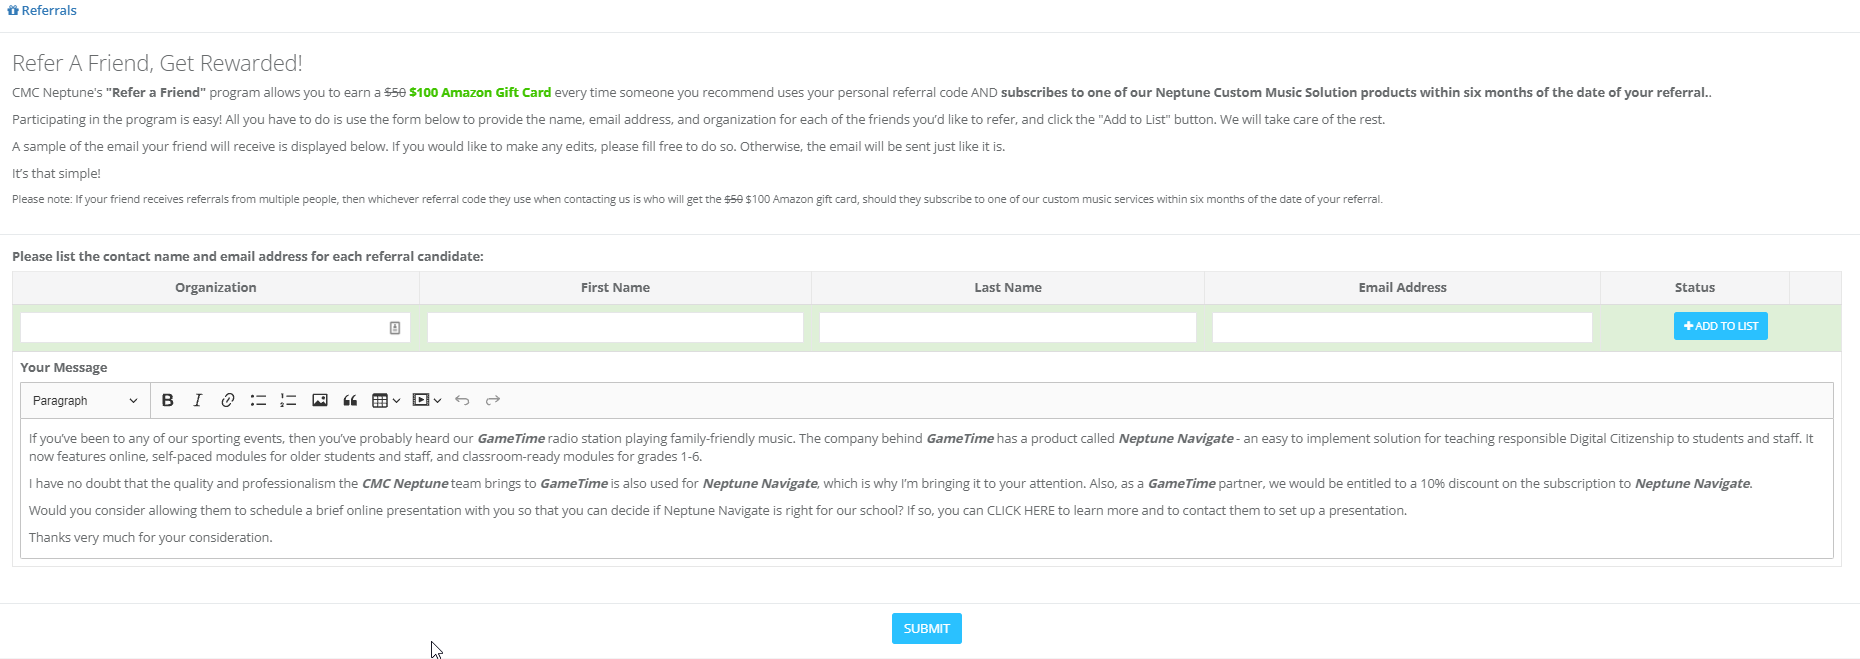Viewport: 1860px width, 659px height.
Task: Undo the last edit in the editor
Action: pyautogui.click(x=462, y=400)
